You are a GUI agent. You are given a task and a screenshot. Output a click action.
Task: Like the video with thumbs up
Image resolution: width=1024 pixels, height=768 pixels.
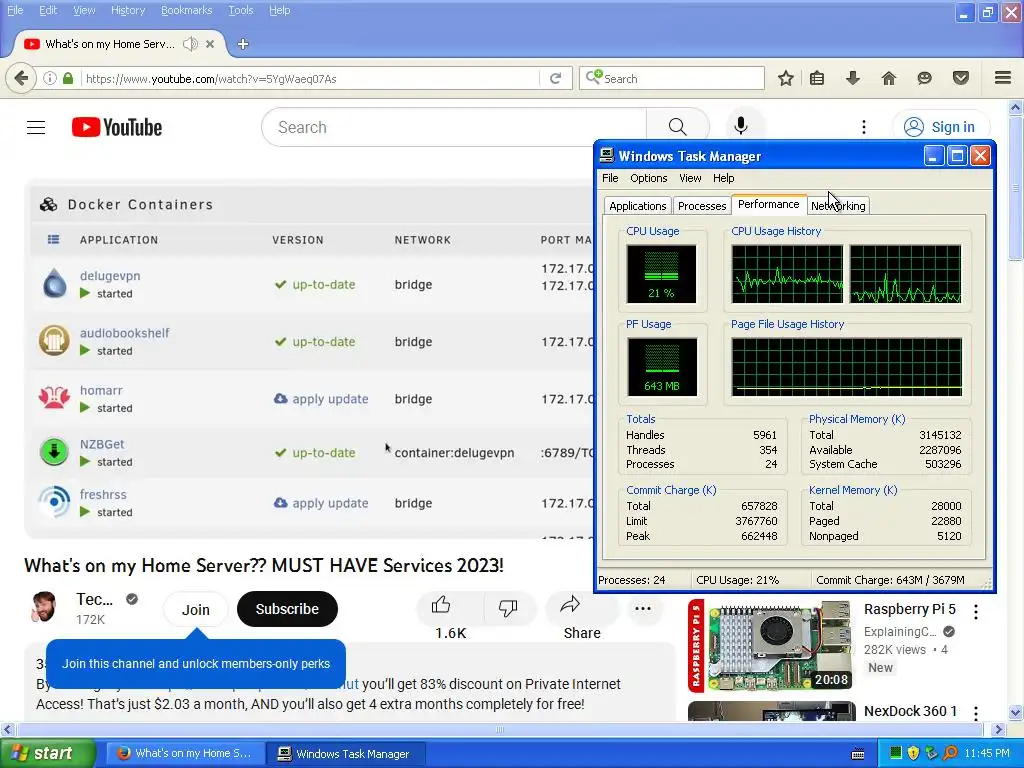441,605
